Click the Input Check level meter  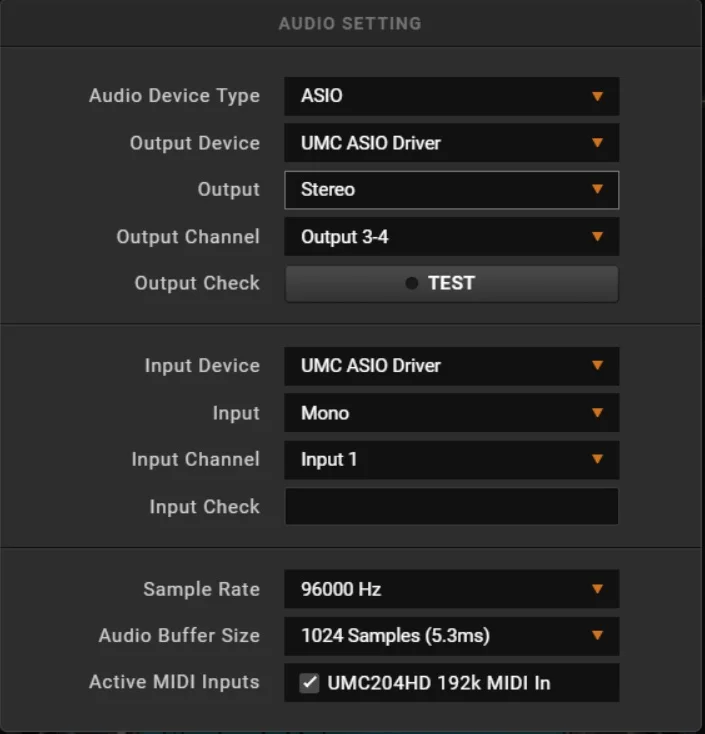pos(451,507)
